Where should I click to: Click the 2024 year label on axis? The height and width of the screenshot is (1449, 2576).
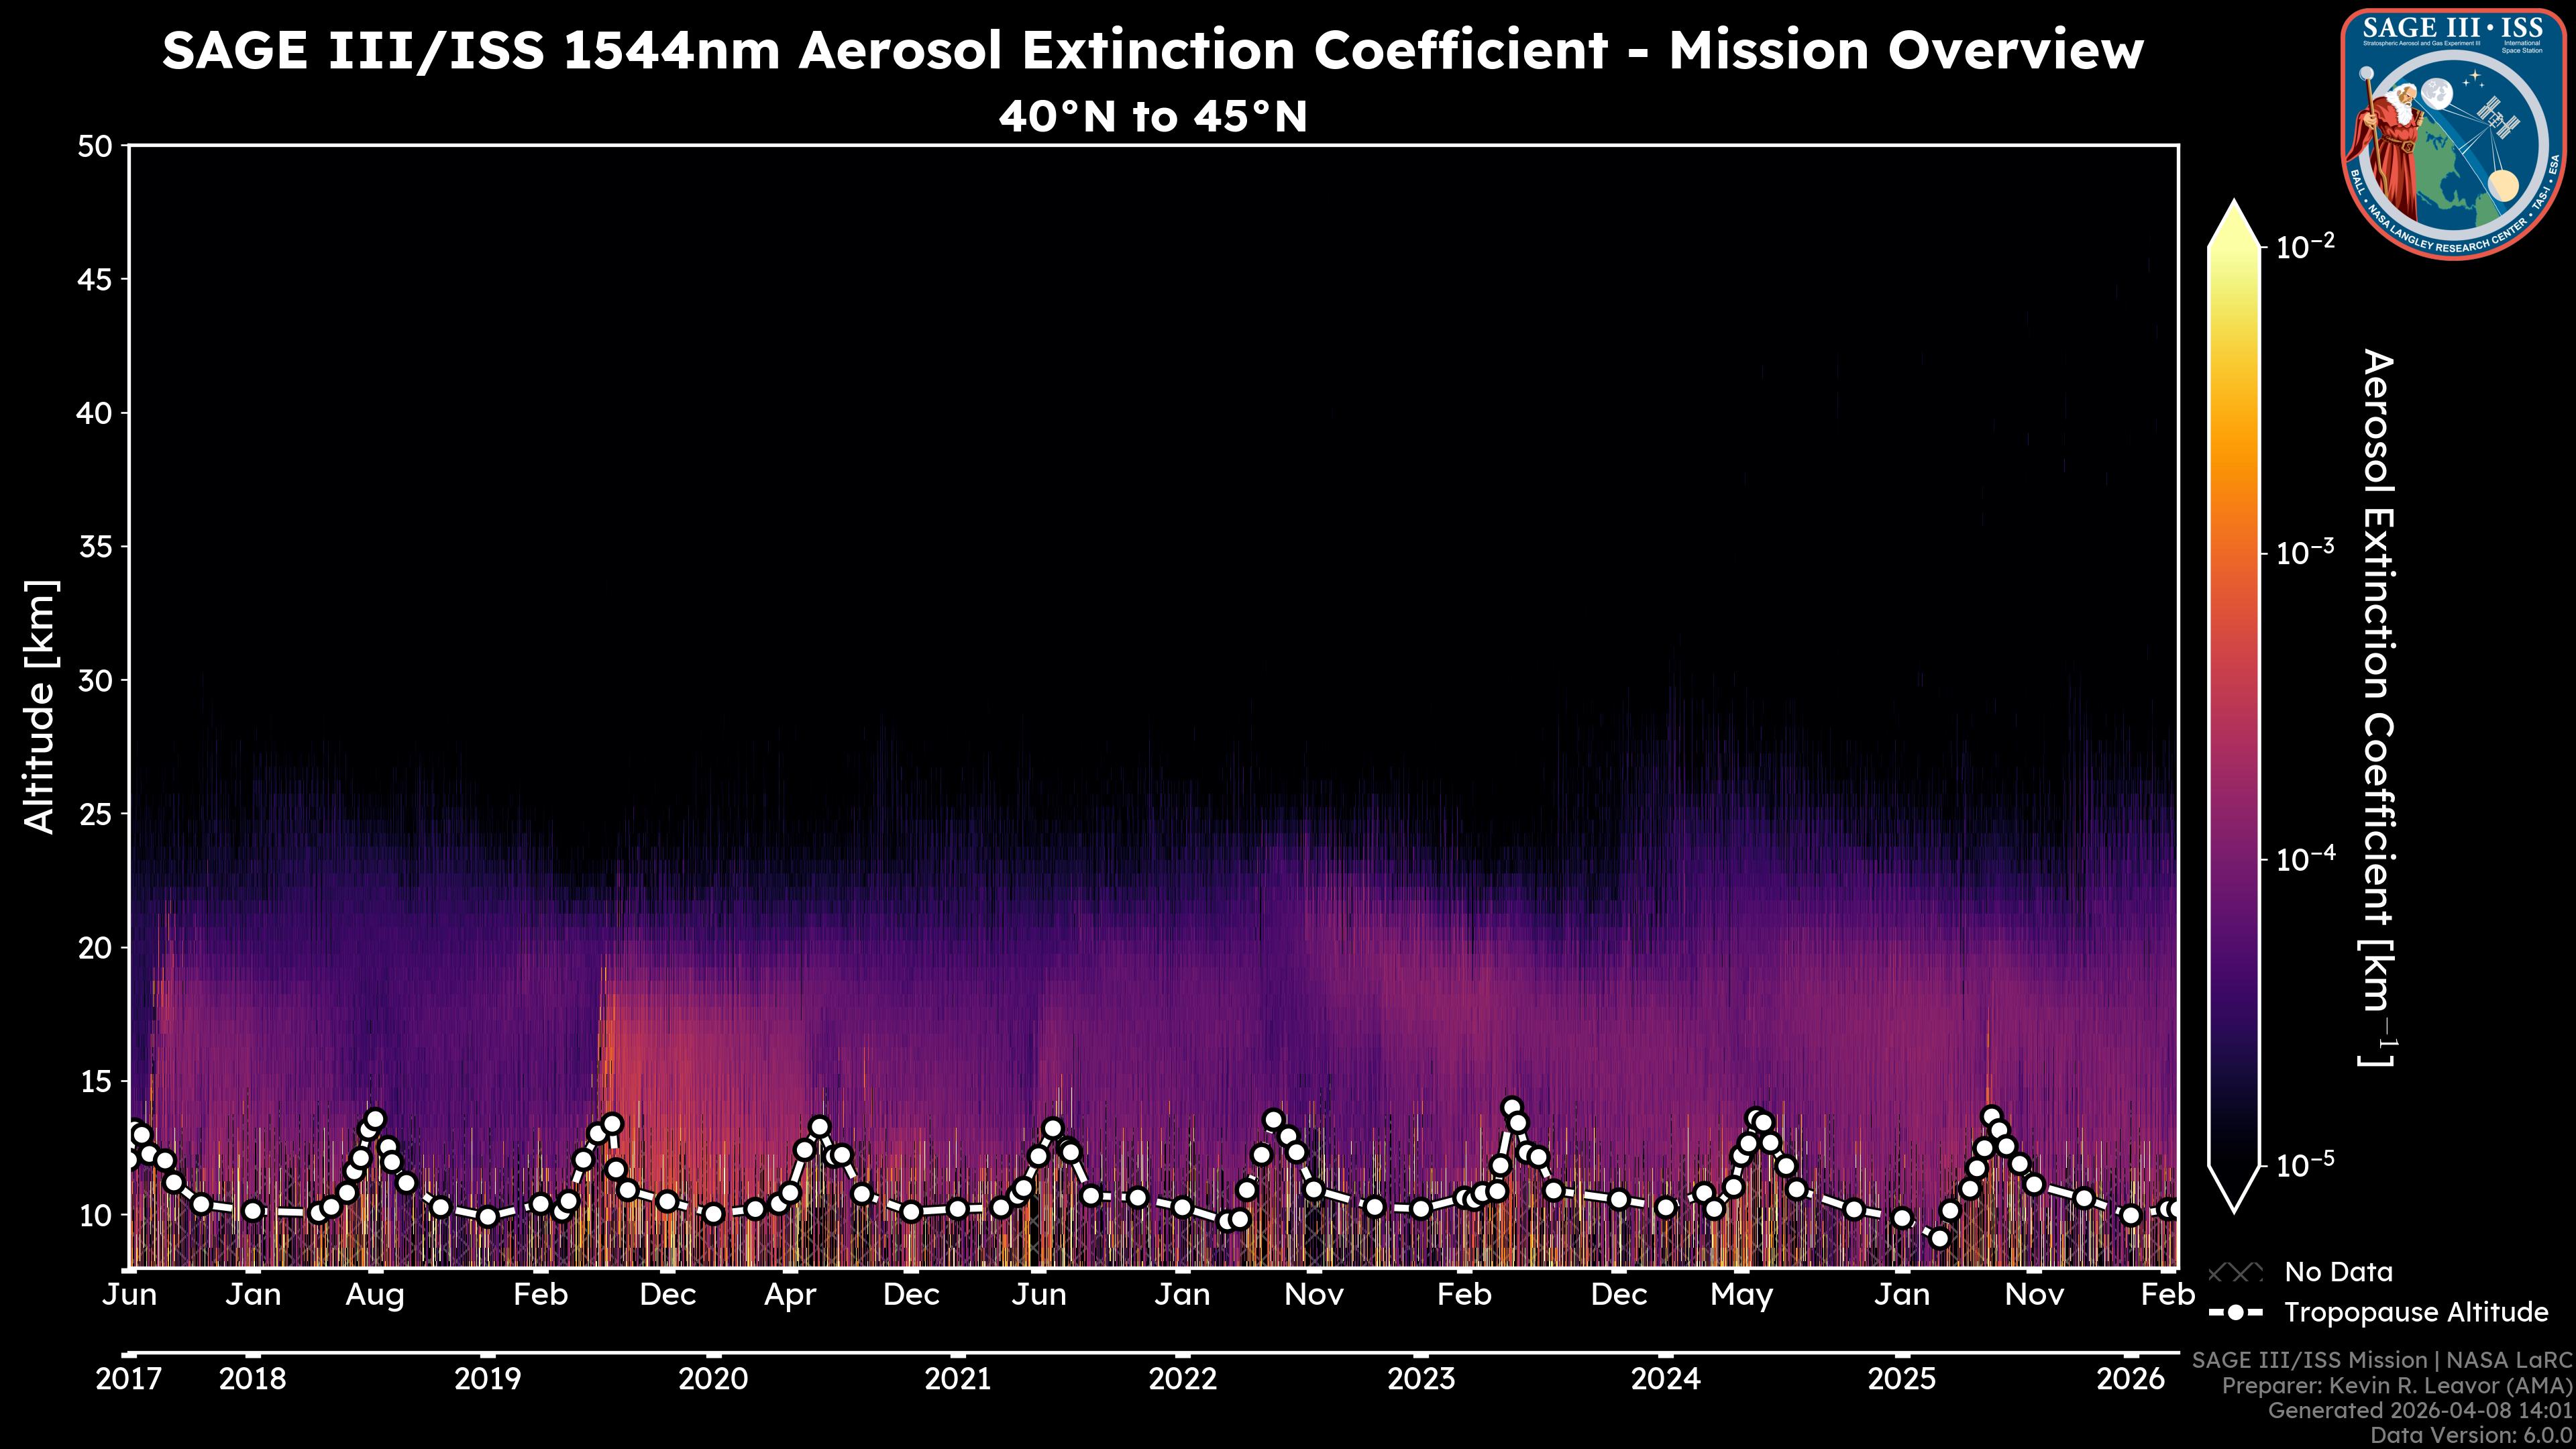click(1665, 1379)
